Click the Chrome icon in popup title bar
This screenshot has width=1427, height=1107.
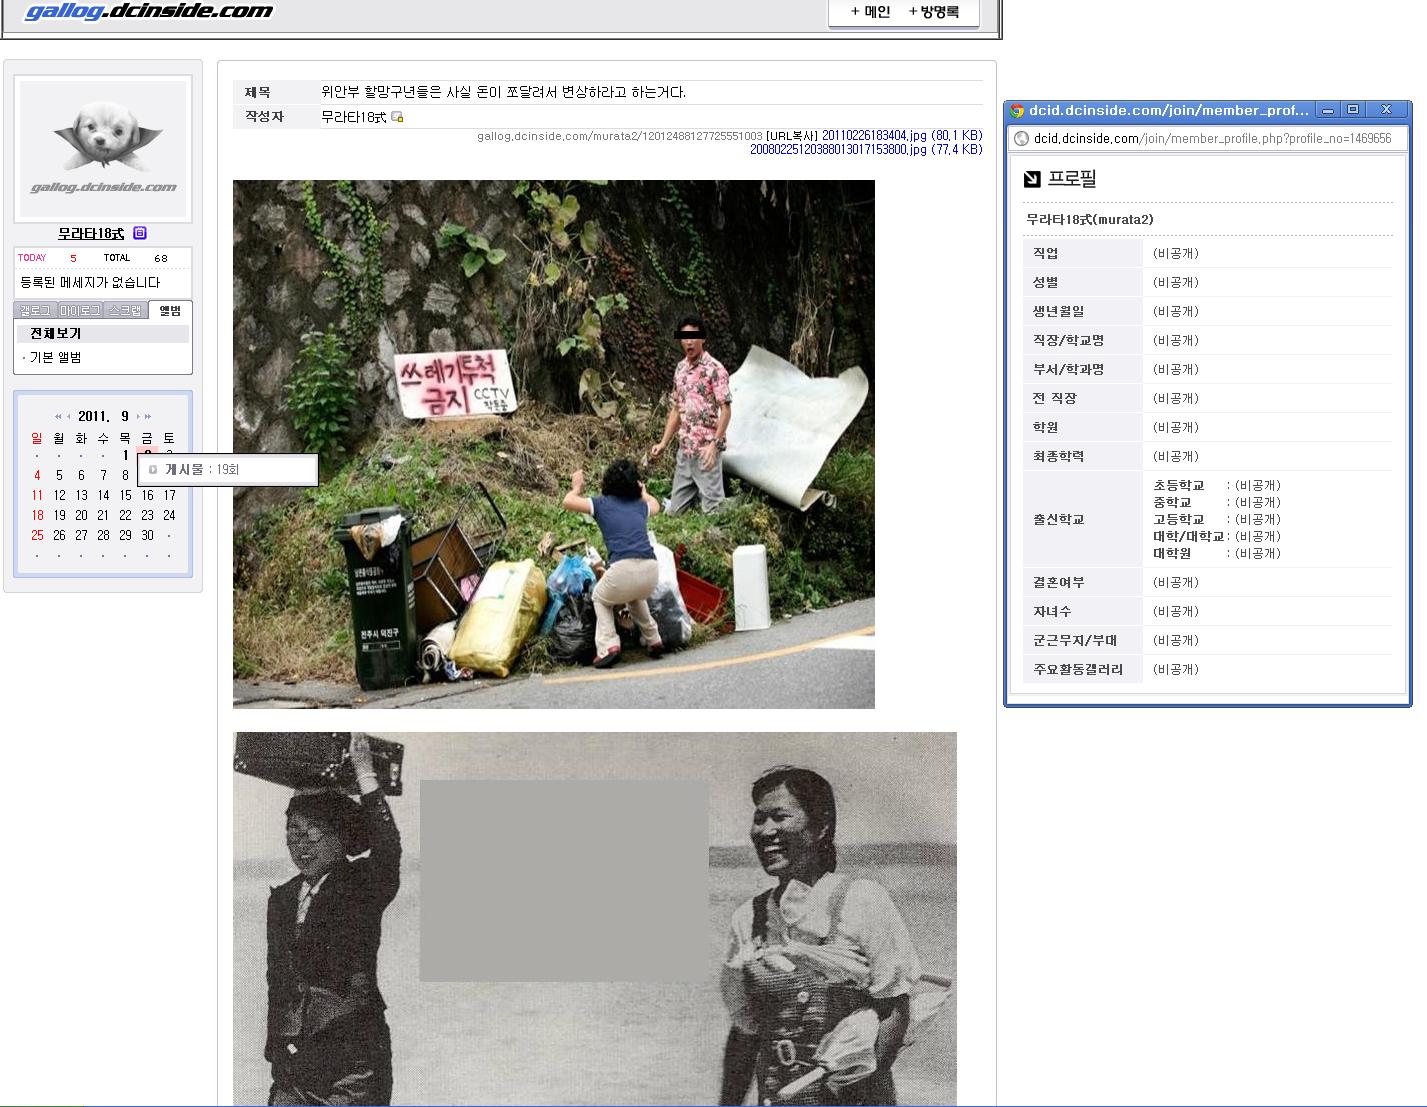1017,110
